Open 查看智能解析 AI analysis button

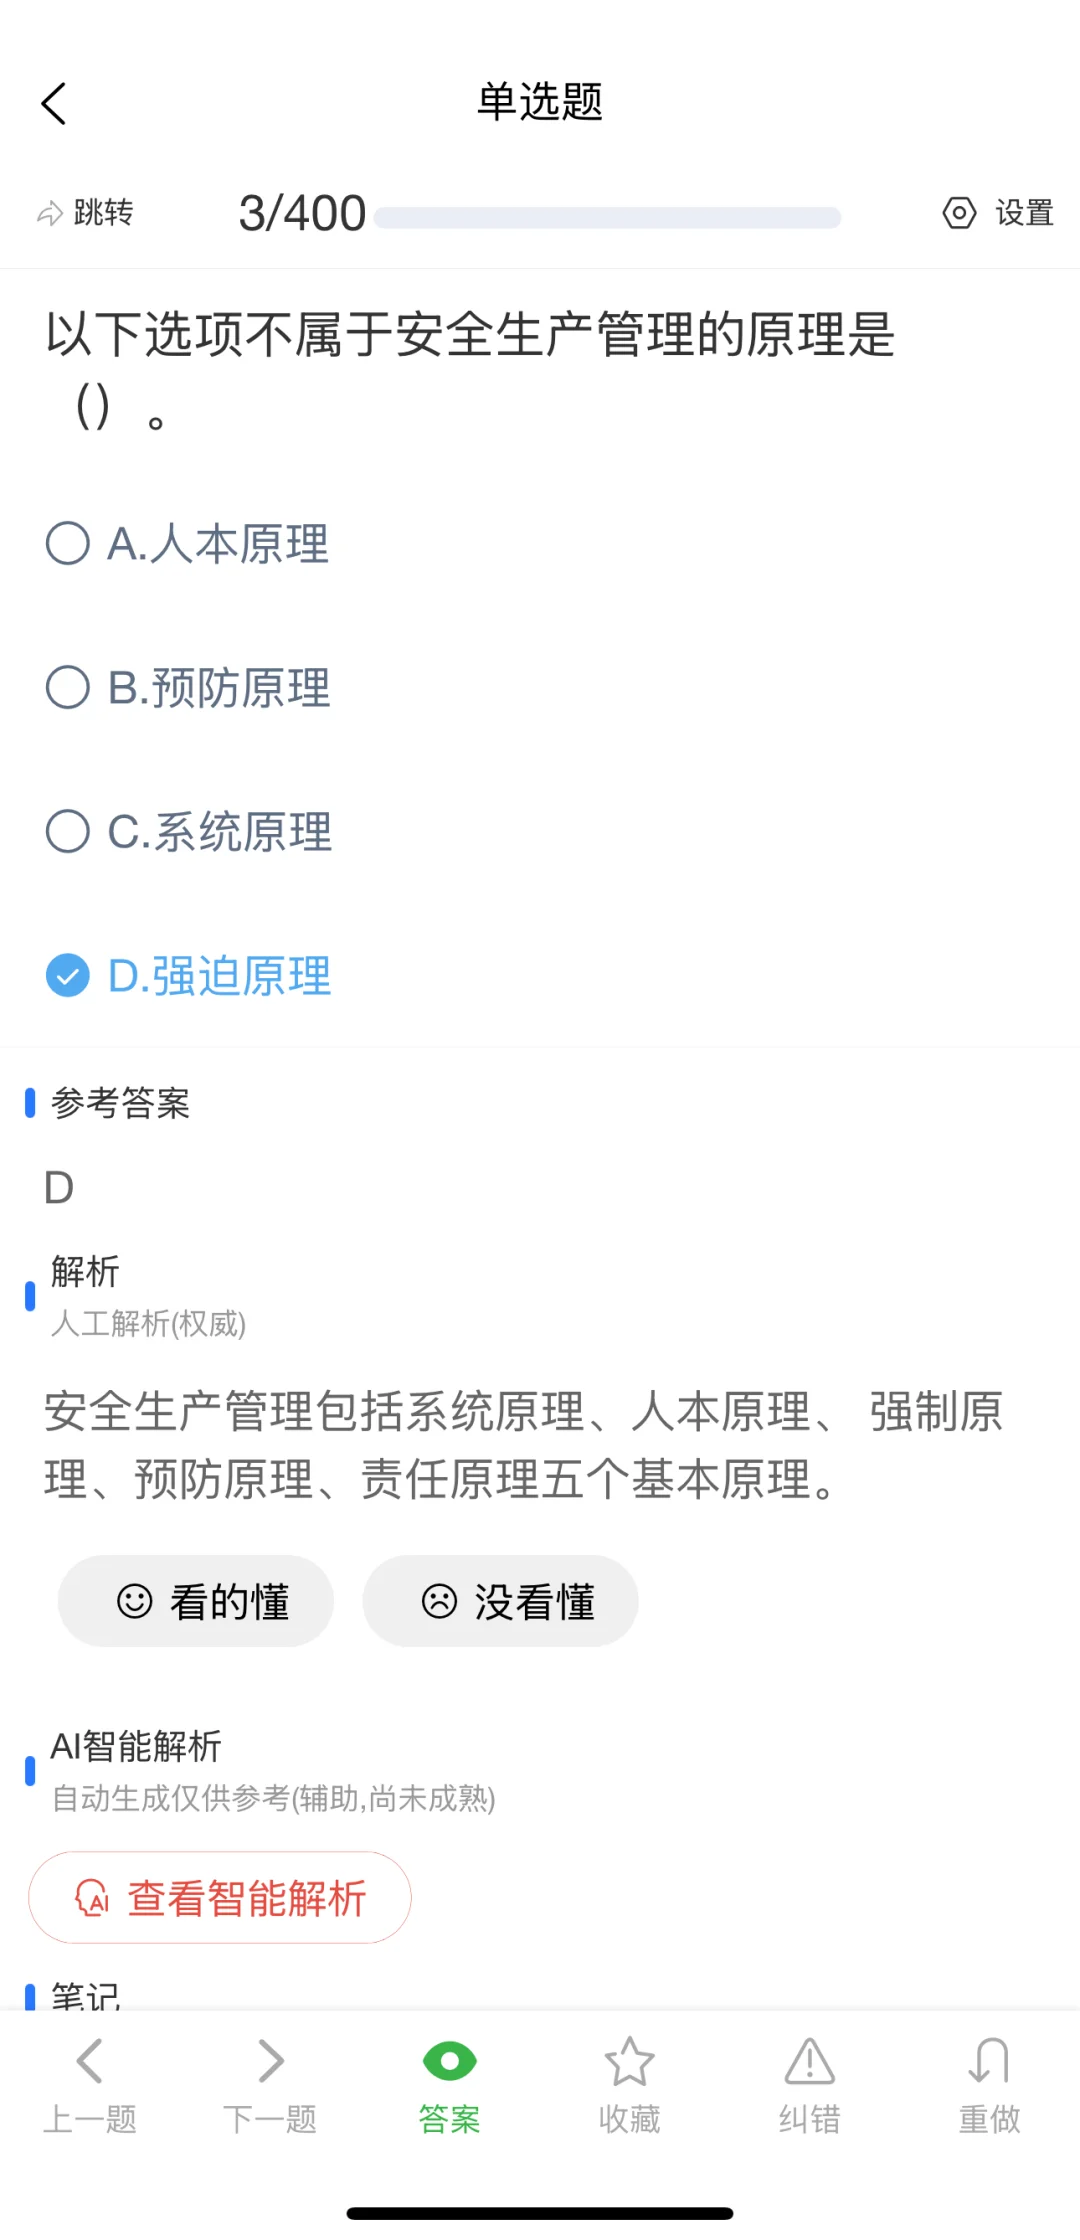point(220,1897)
